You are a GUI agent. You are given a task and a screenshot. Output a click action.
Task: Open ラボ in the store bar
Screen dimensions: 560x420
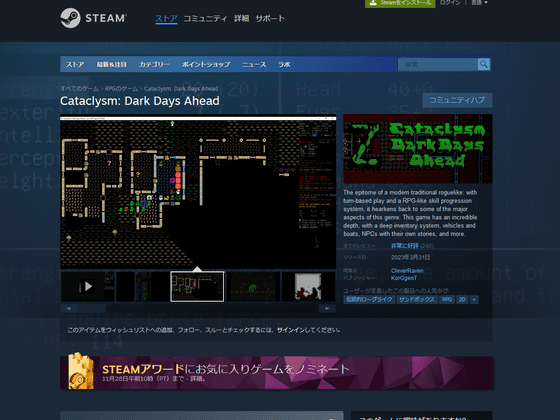284,65
